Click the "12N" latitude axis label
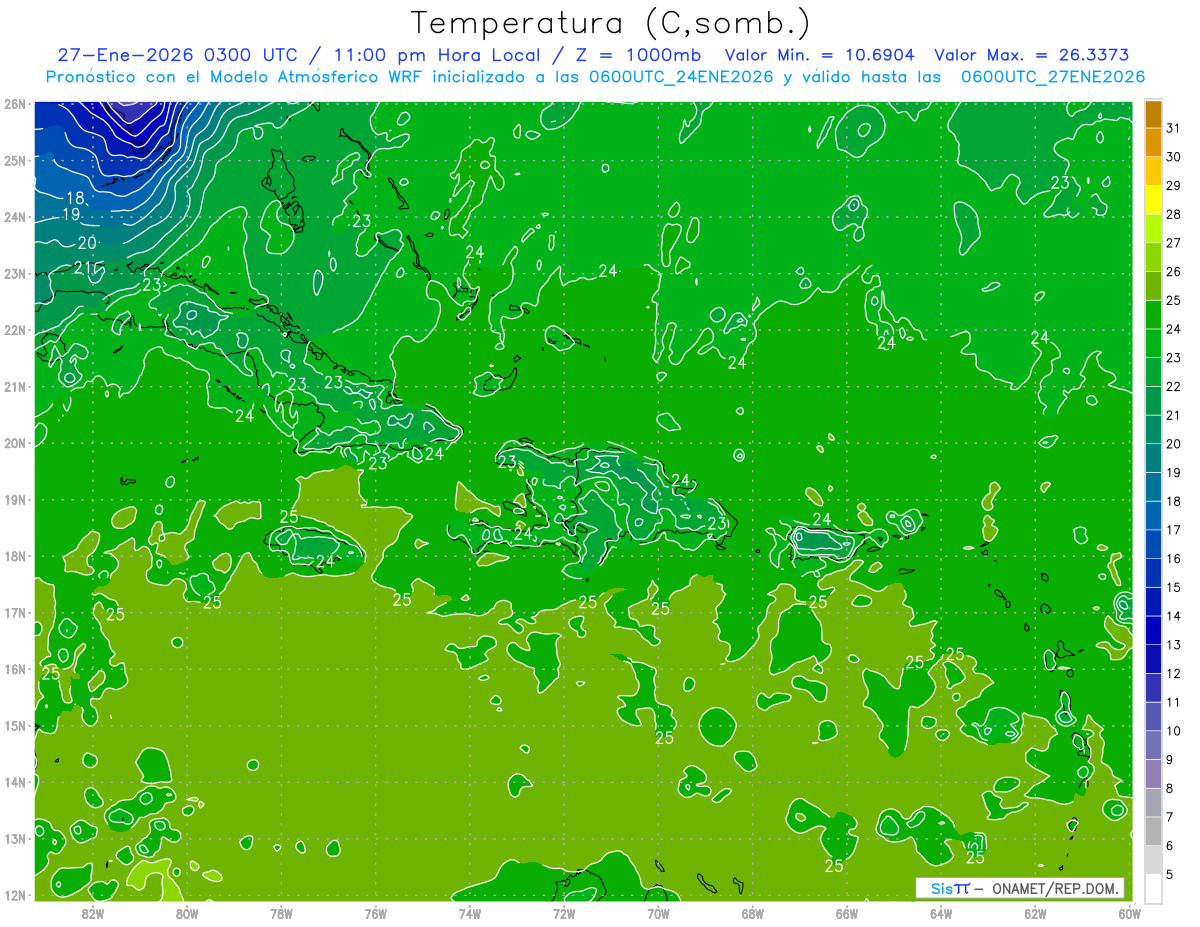This screenshot has width=1200, height=927. [x=15, y=895]
